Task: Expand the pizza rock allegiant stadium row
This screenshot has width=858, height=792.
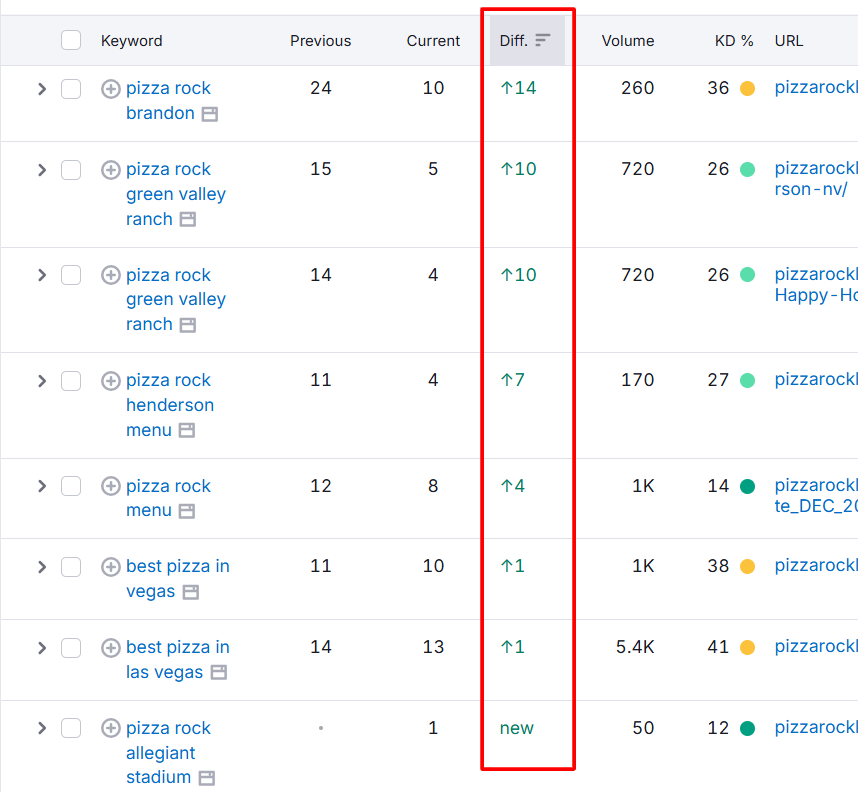Action: [x=42, y=728]
